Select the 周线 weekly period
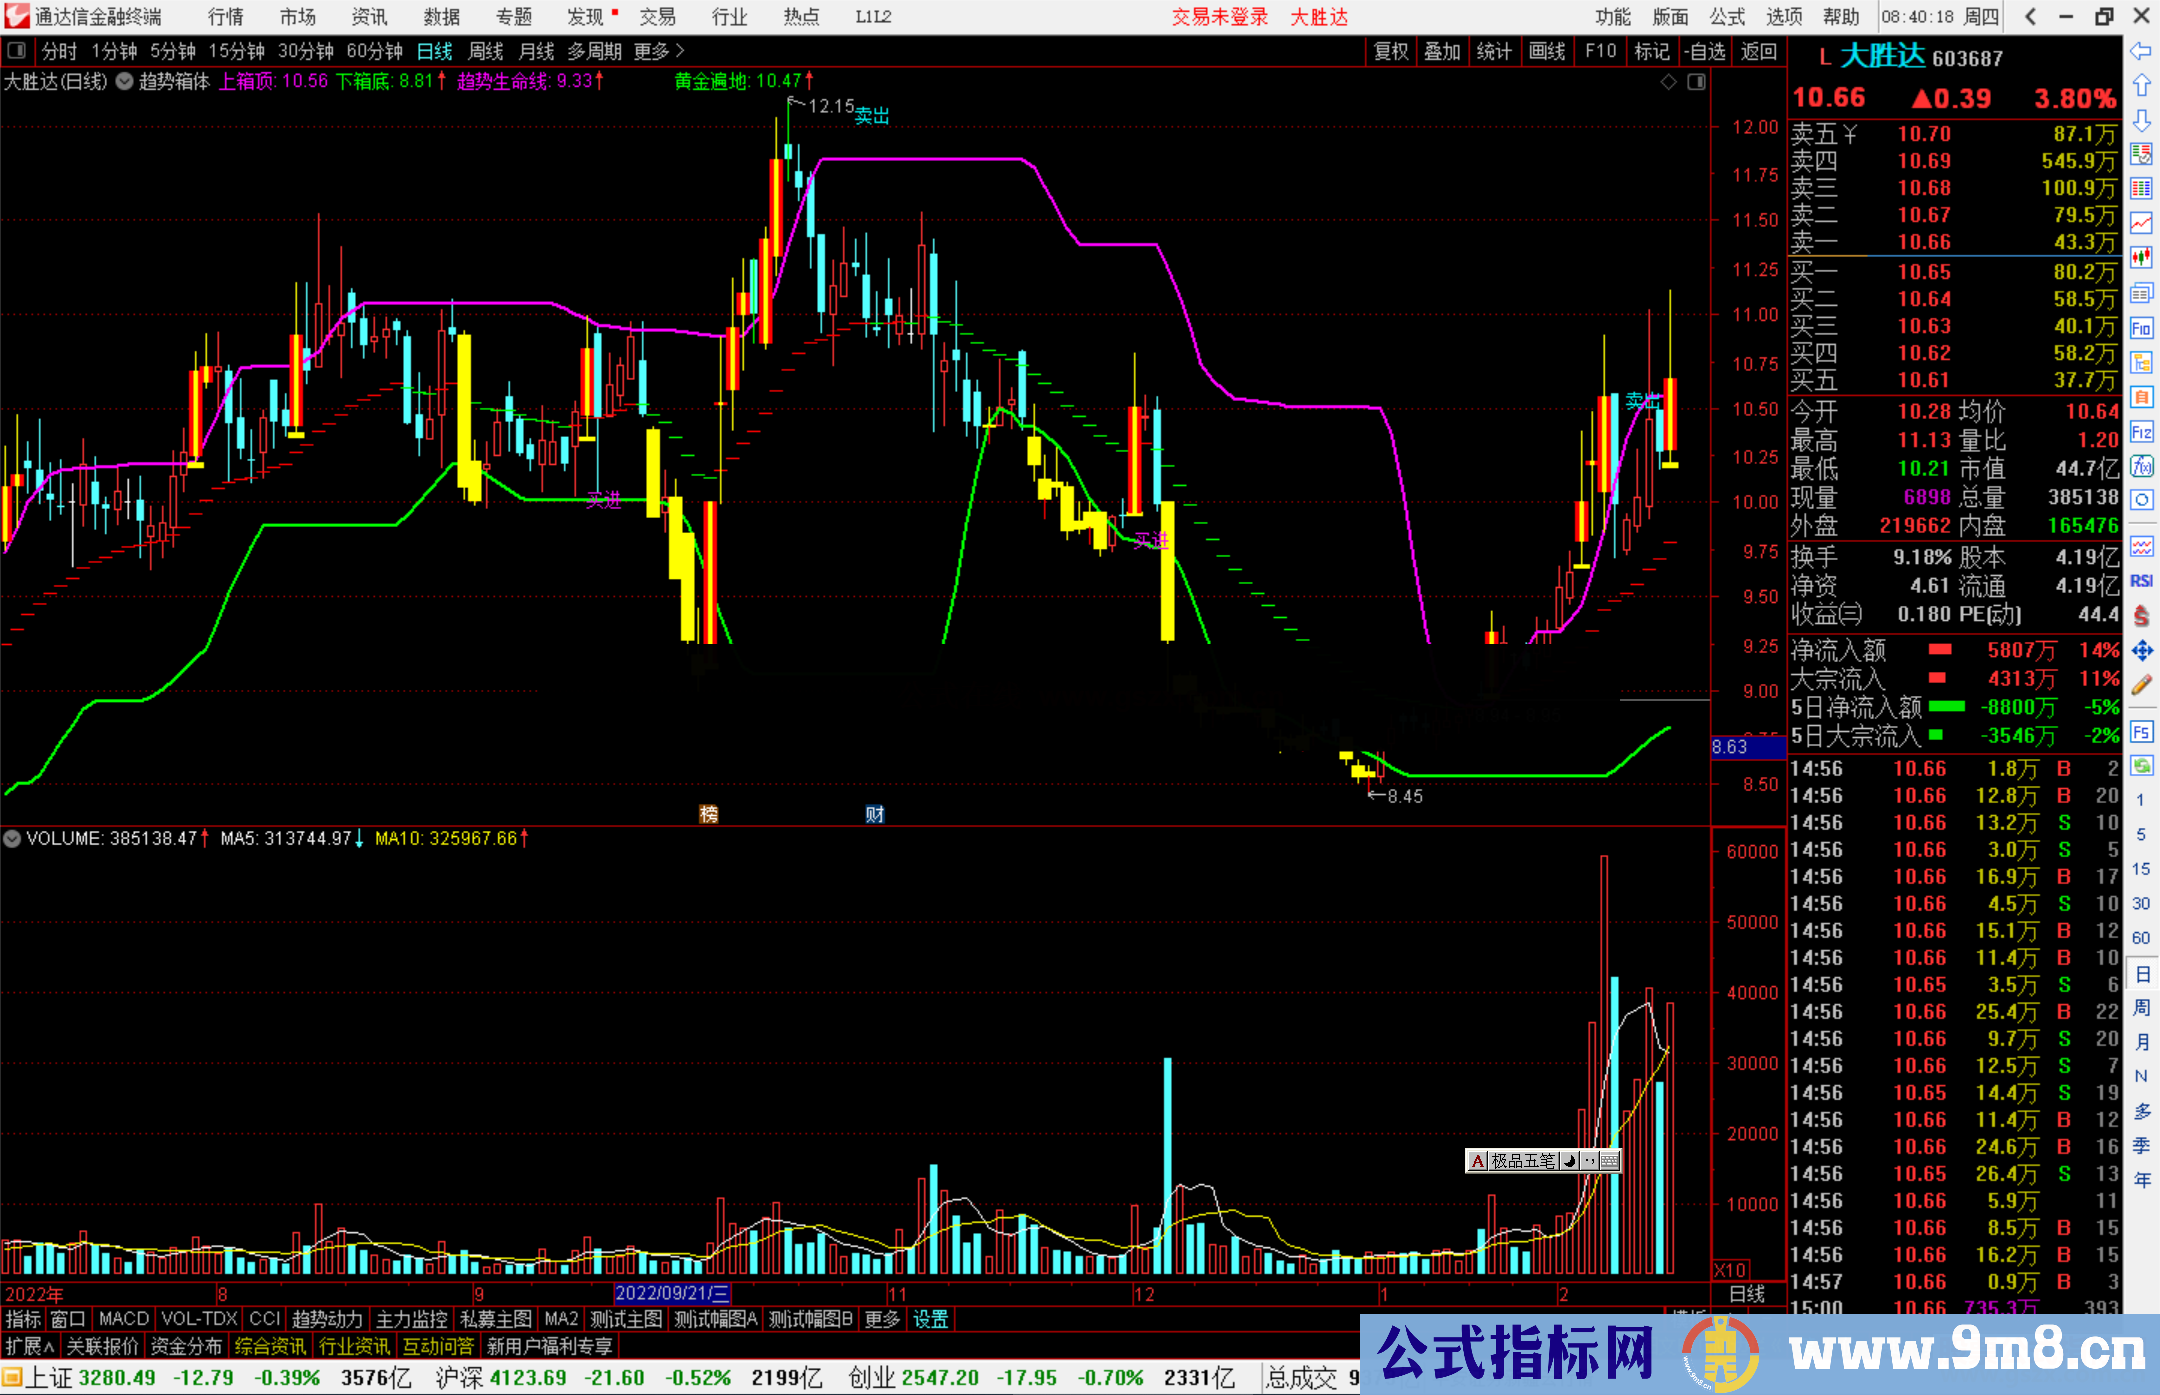Viewport: 2160px width, 1395px height. click(x=486, y=51)
